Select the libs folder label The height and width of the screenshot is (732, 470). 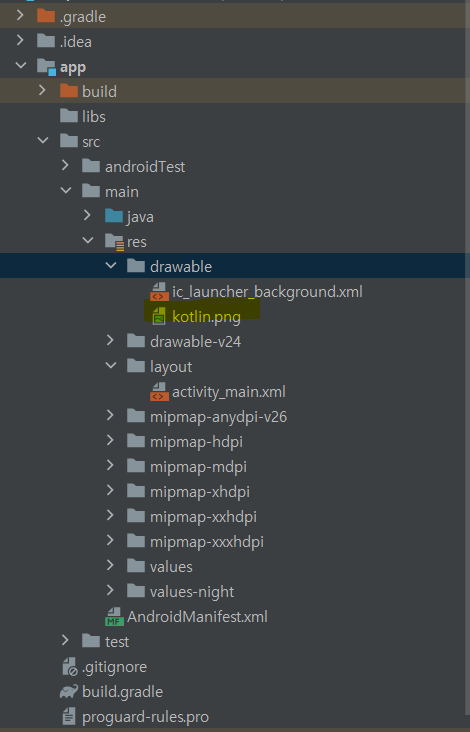click(94, 116)
